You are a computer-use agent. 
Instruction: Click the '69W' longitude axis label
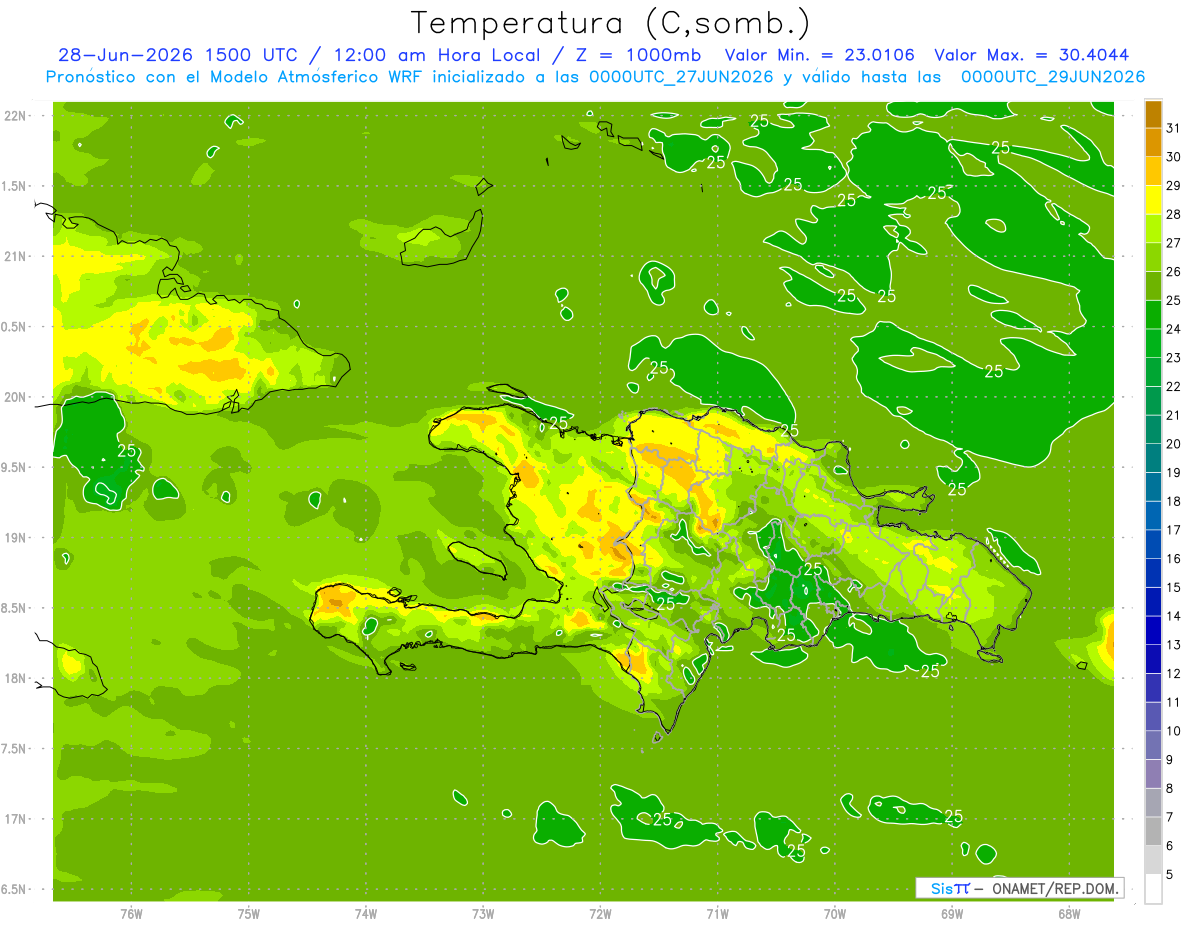point(951,914)
